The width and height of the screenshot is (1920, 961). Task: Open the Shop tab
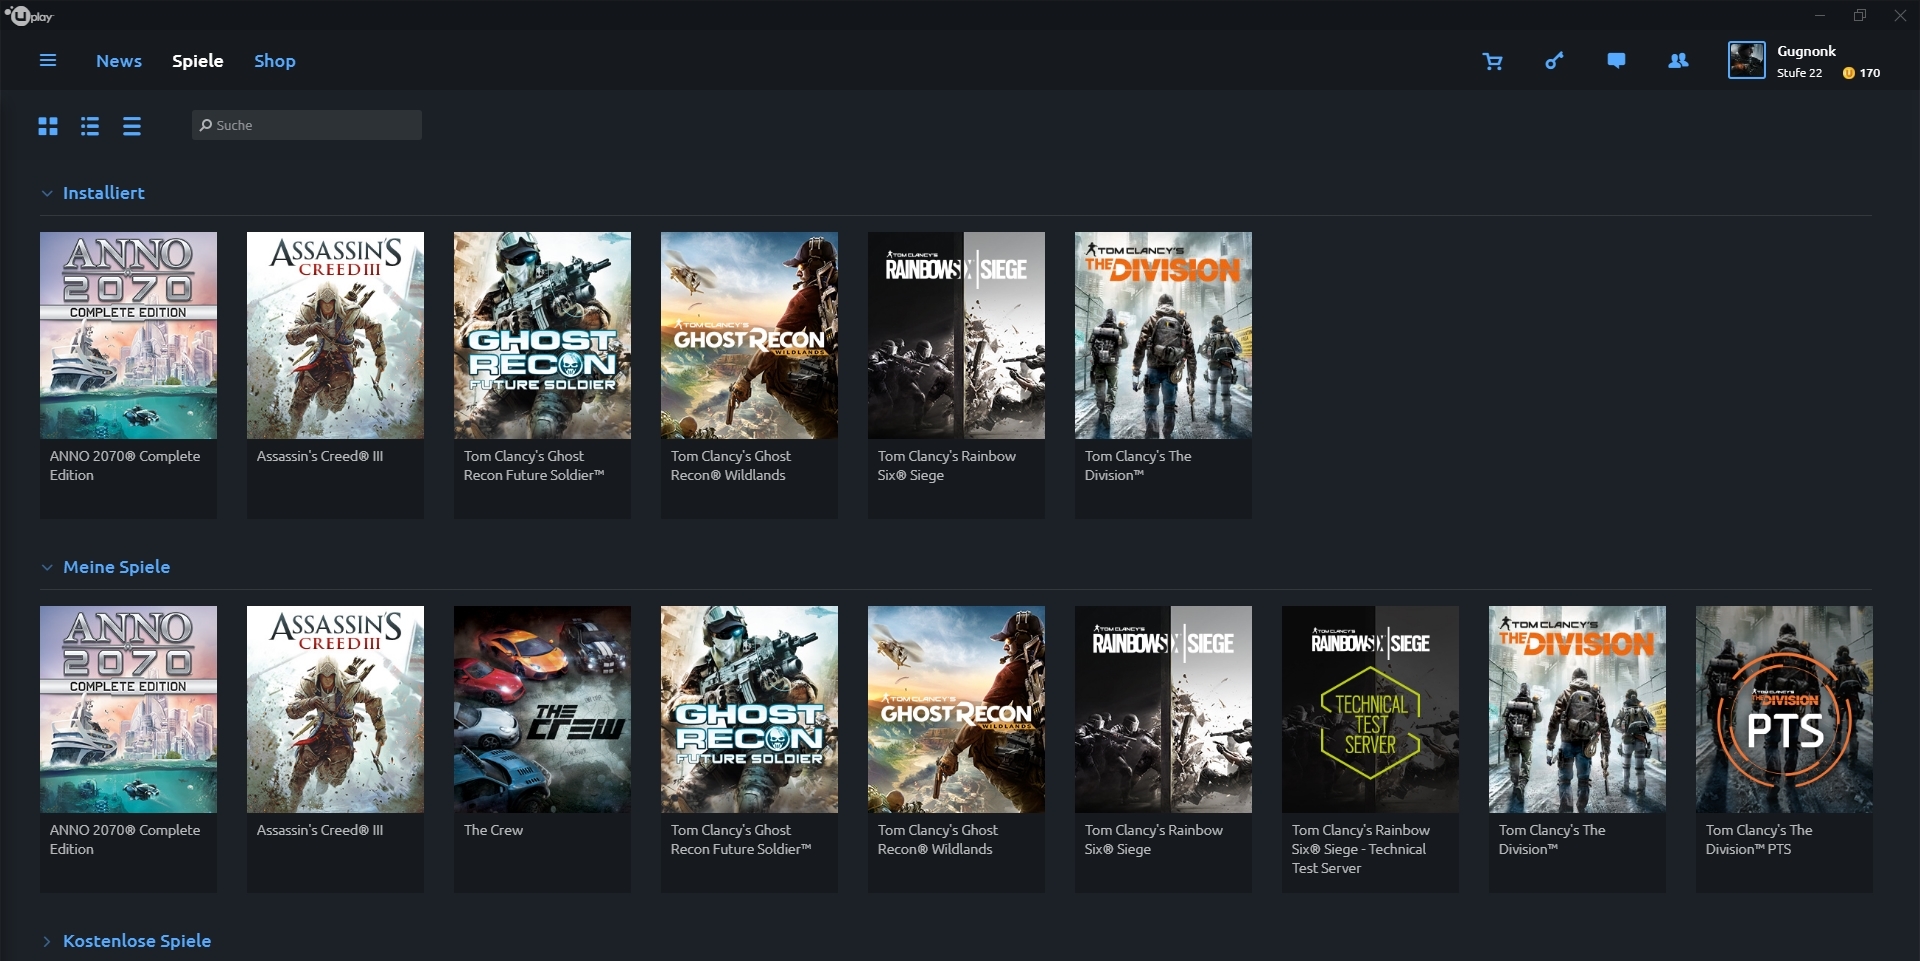(275, 61)
